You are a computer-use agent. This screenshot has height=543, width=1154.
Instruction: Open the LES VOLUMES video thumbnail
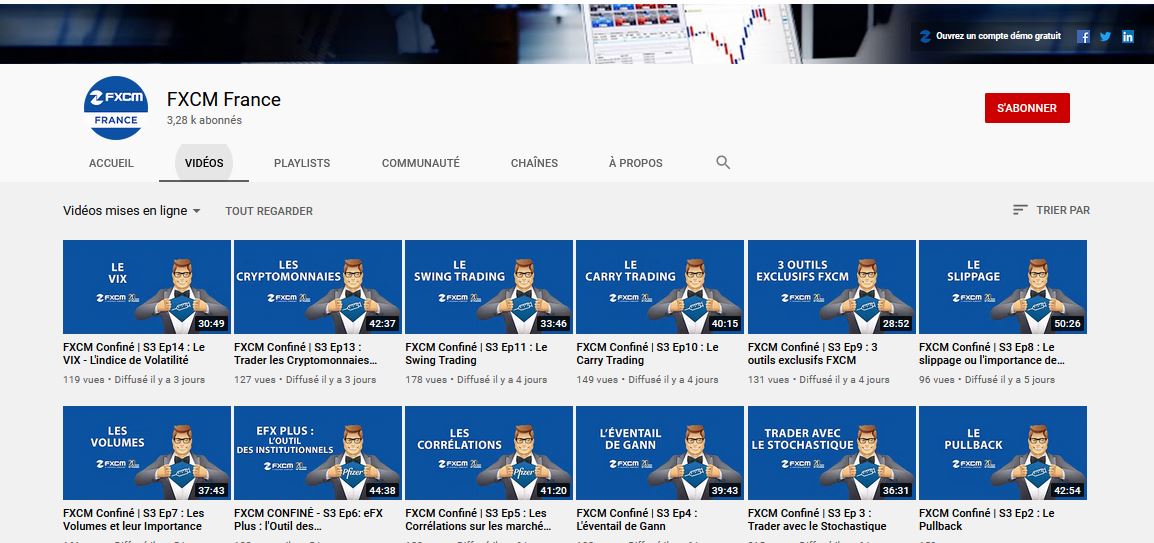[x=146, y=453]
